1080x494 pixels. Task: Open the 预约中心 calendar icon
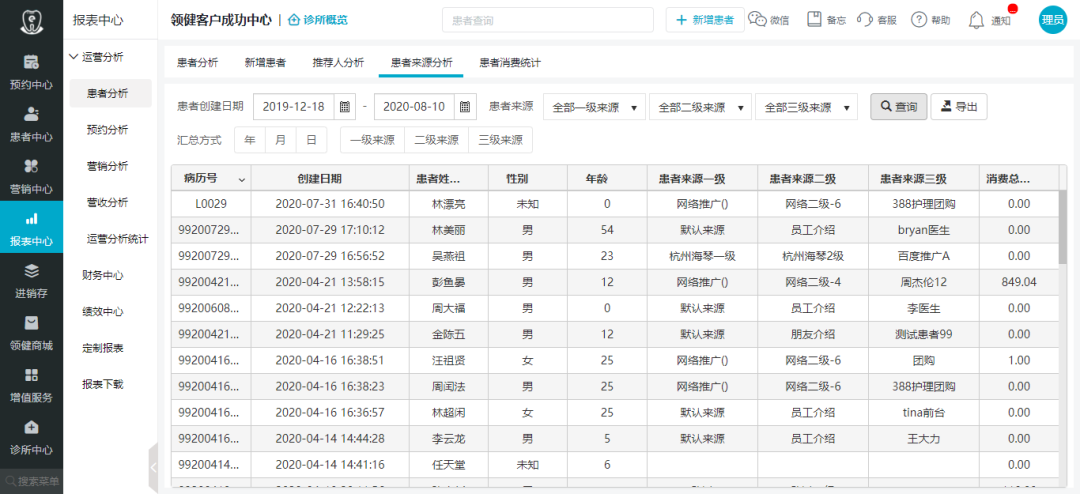31,62
